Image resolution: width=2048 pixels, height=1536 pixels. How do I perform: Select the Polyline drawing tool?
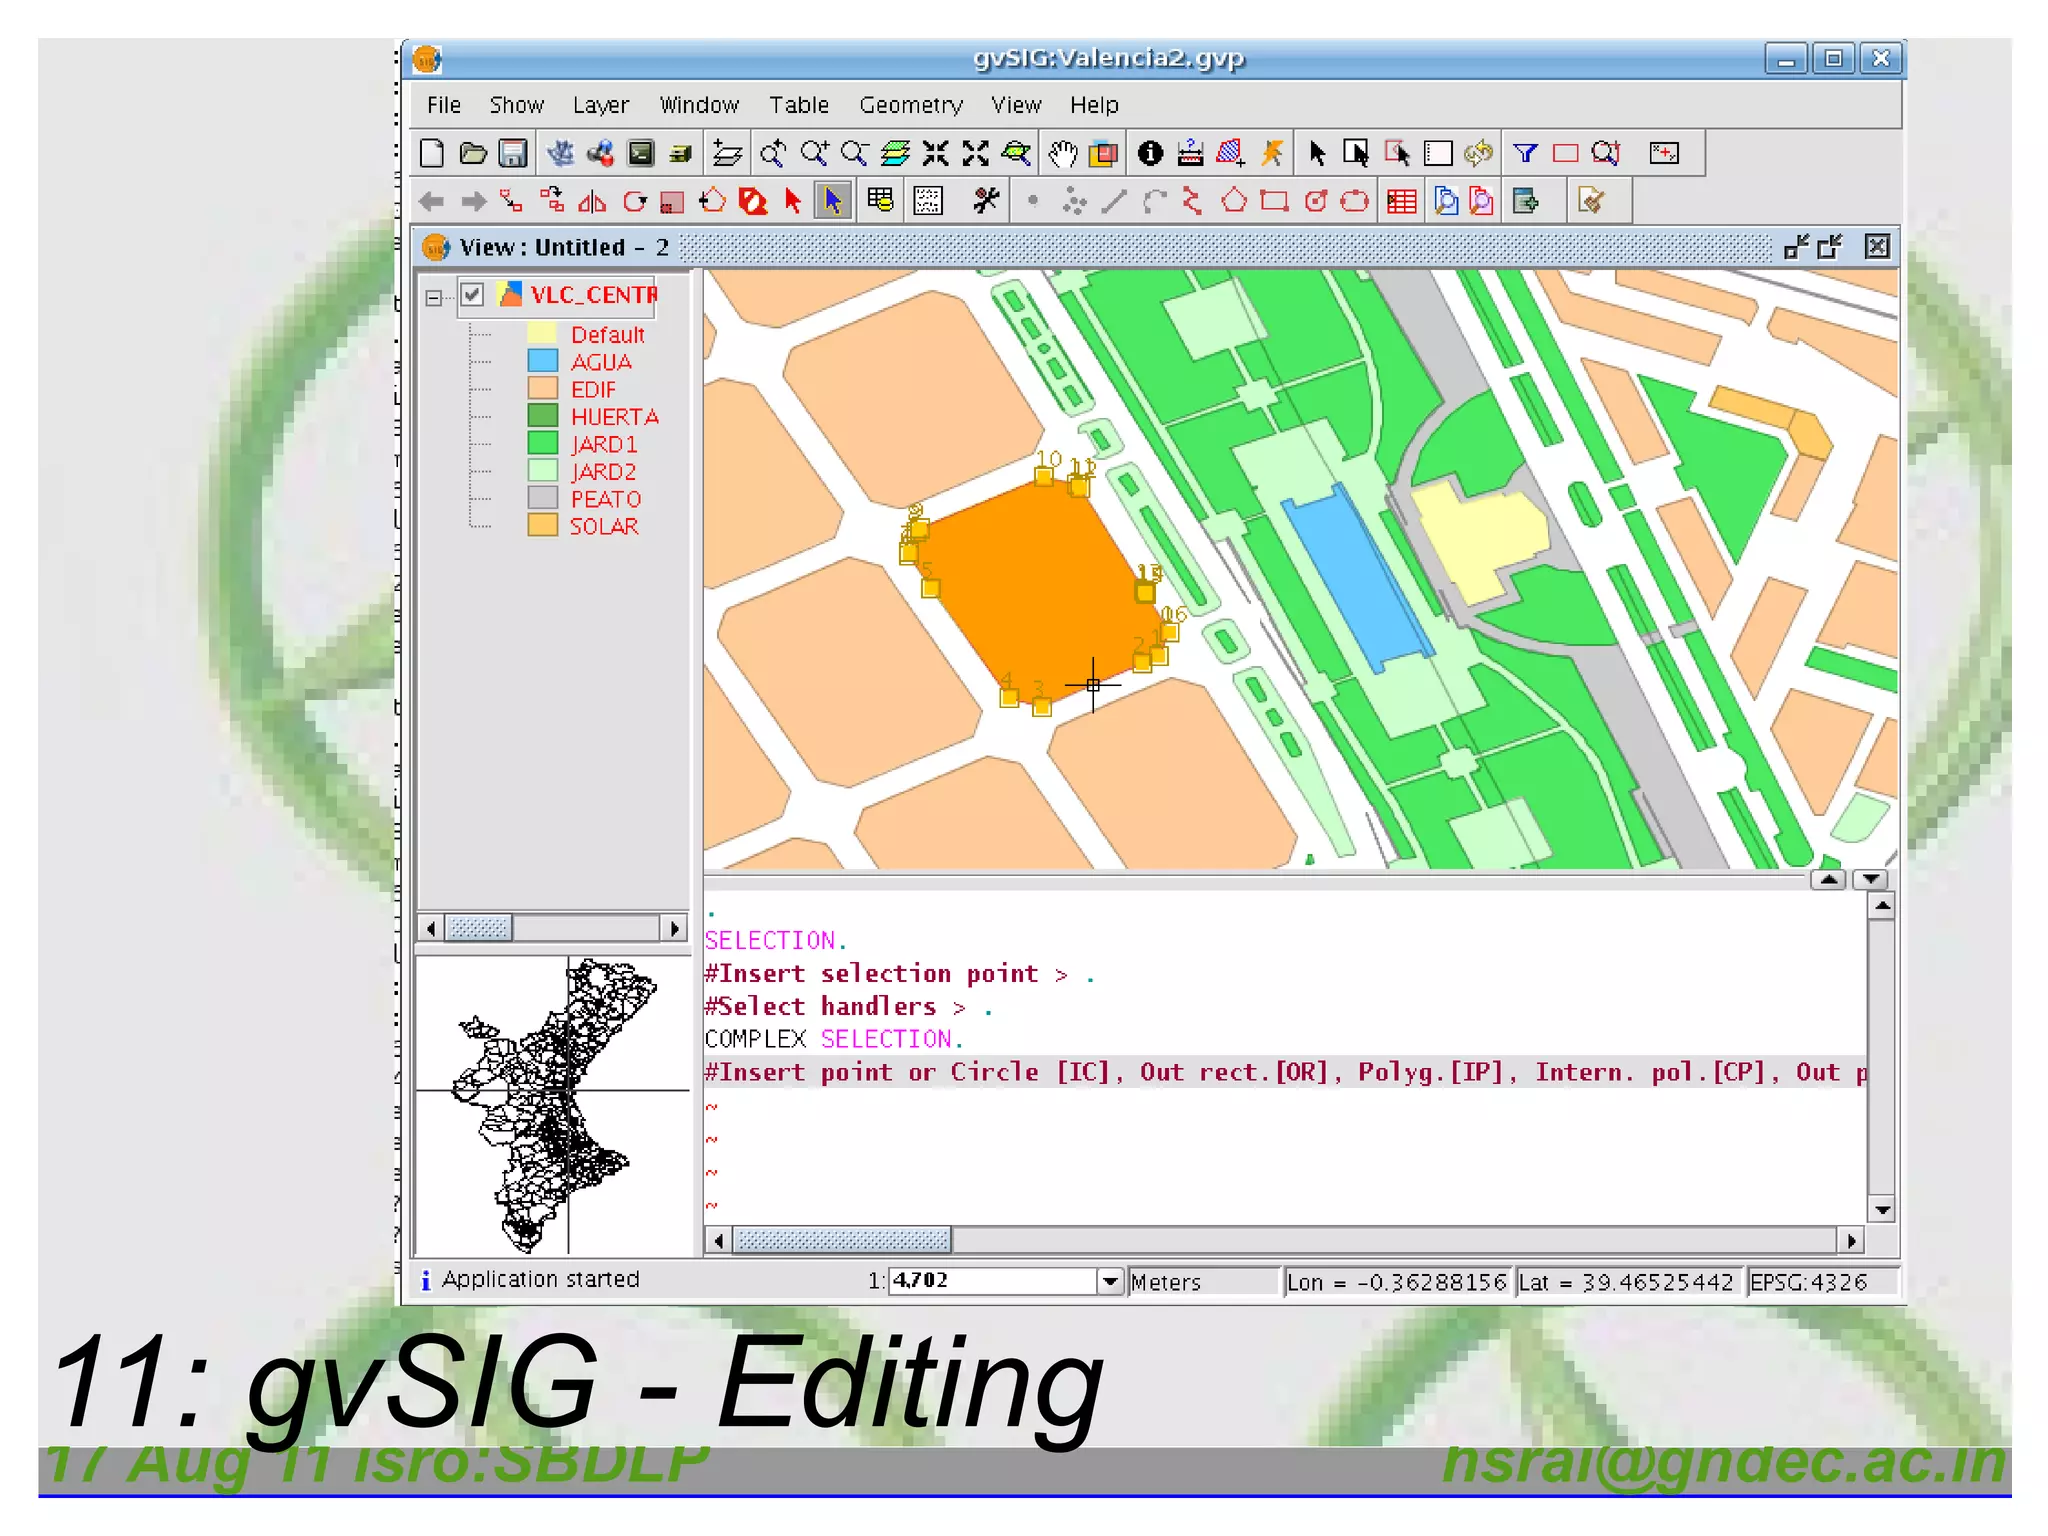(1191, 202)
